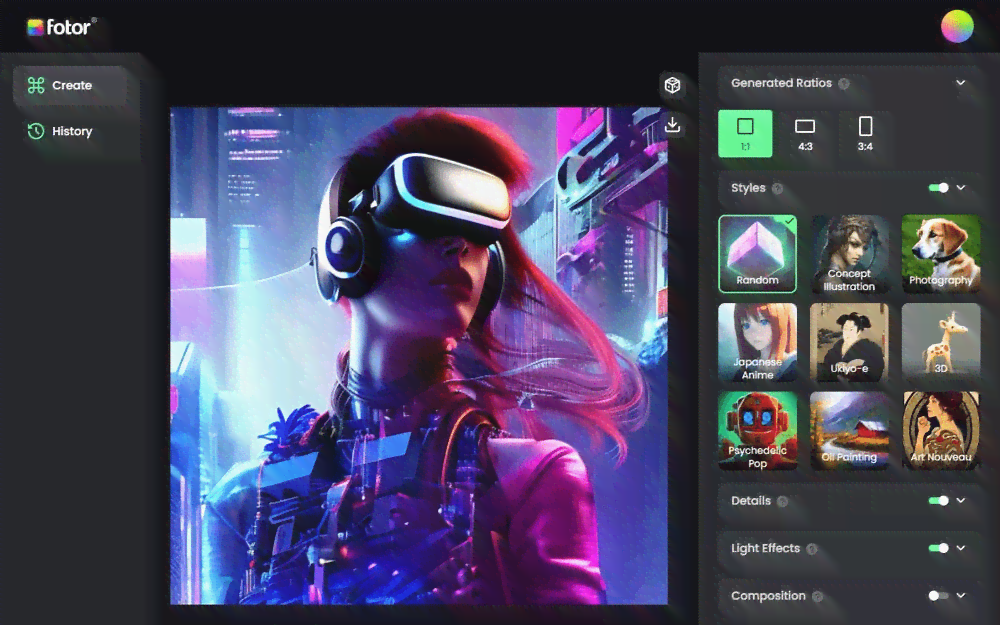Select the Photography style
This screenshot has width=1000, height=625.
point(941,254)
